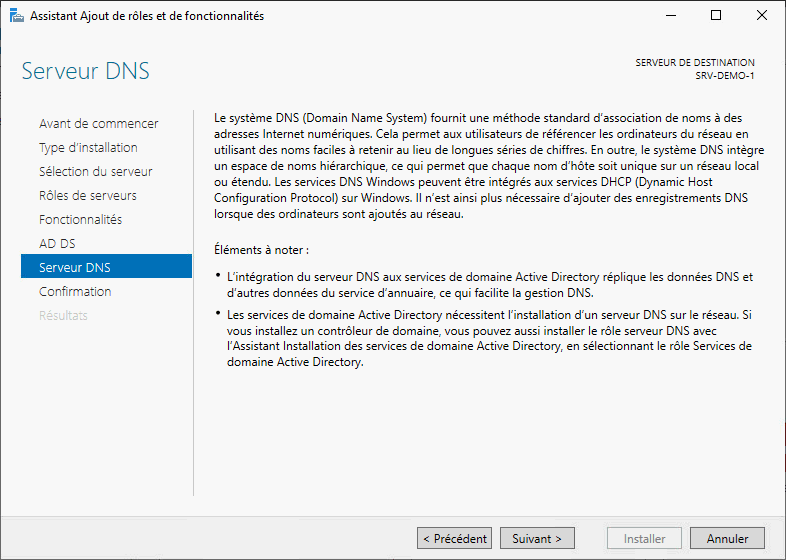Viewport: 786px width, 560px height.
Task: Continue with the Suivant button
Action: pos(537,538)
